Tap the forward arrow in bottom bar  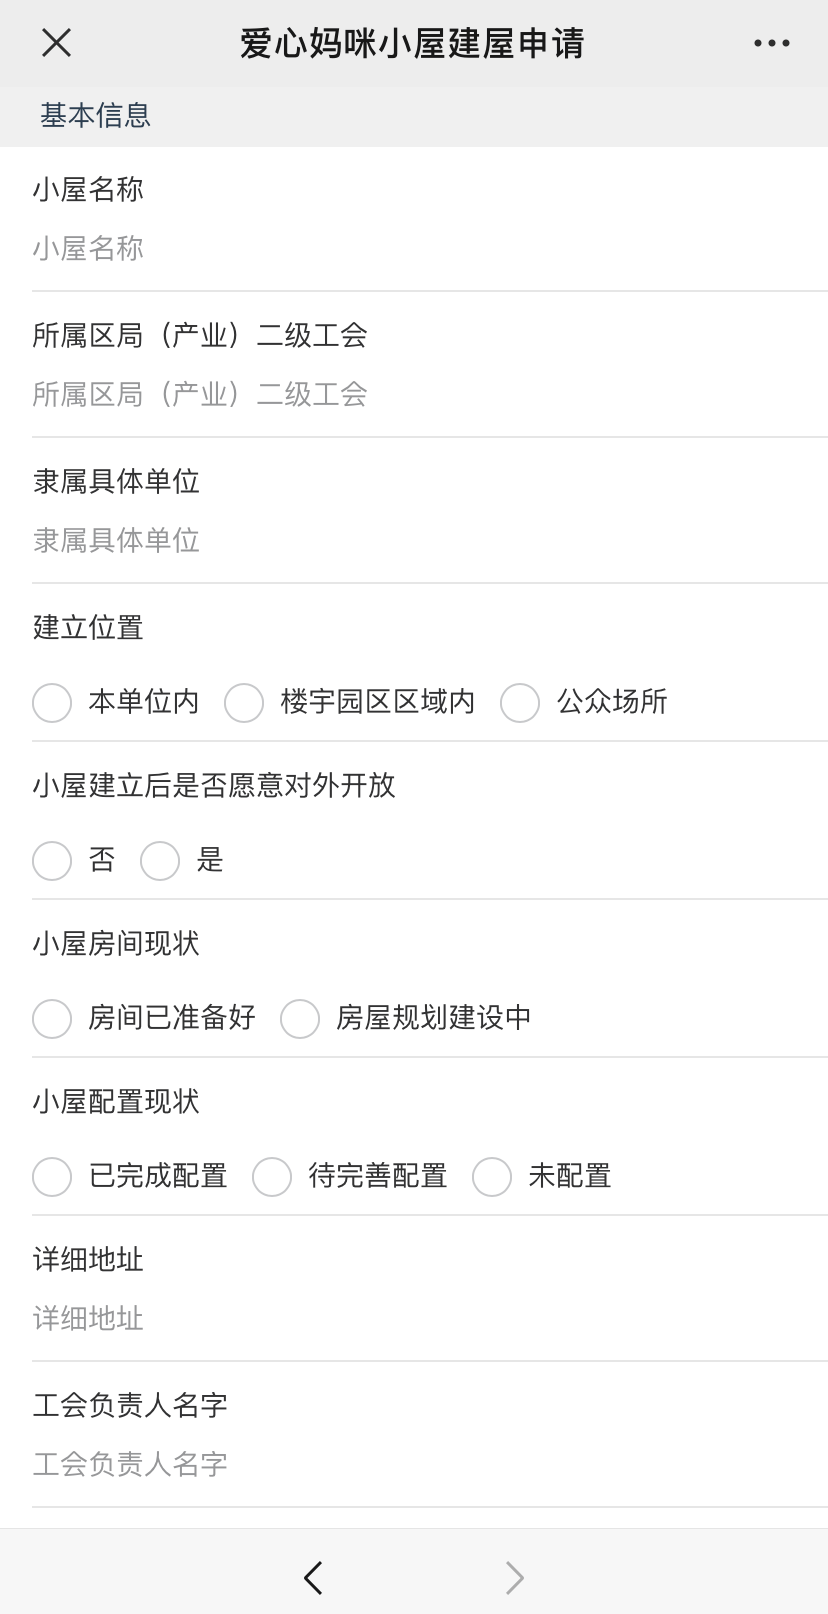[514, 1578]
